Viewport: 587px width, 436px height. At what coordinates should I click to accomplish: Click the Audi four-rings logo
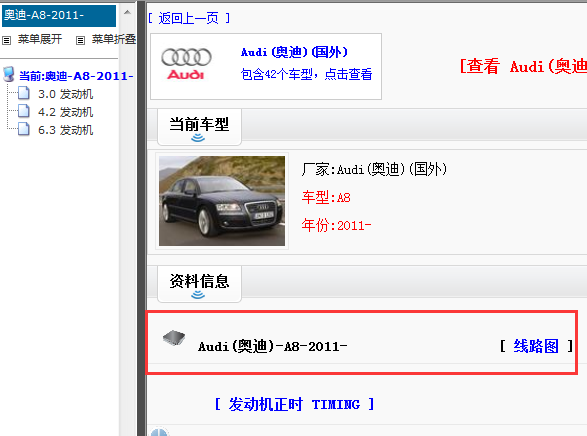[186, 64]
